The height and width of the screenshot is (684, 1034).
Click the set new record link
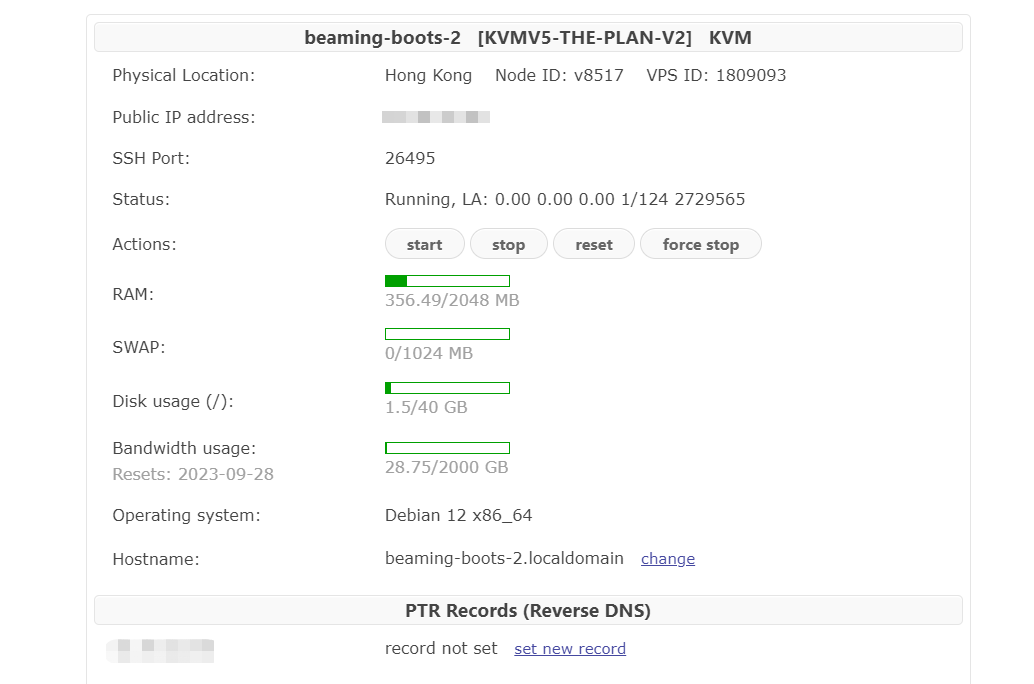point(570,649)
